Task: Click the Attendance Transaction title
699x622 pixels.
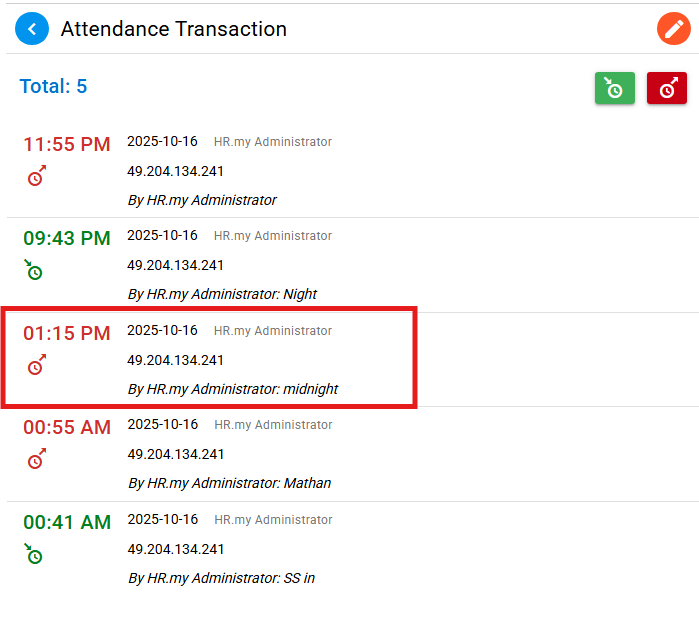Action: 174,29
